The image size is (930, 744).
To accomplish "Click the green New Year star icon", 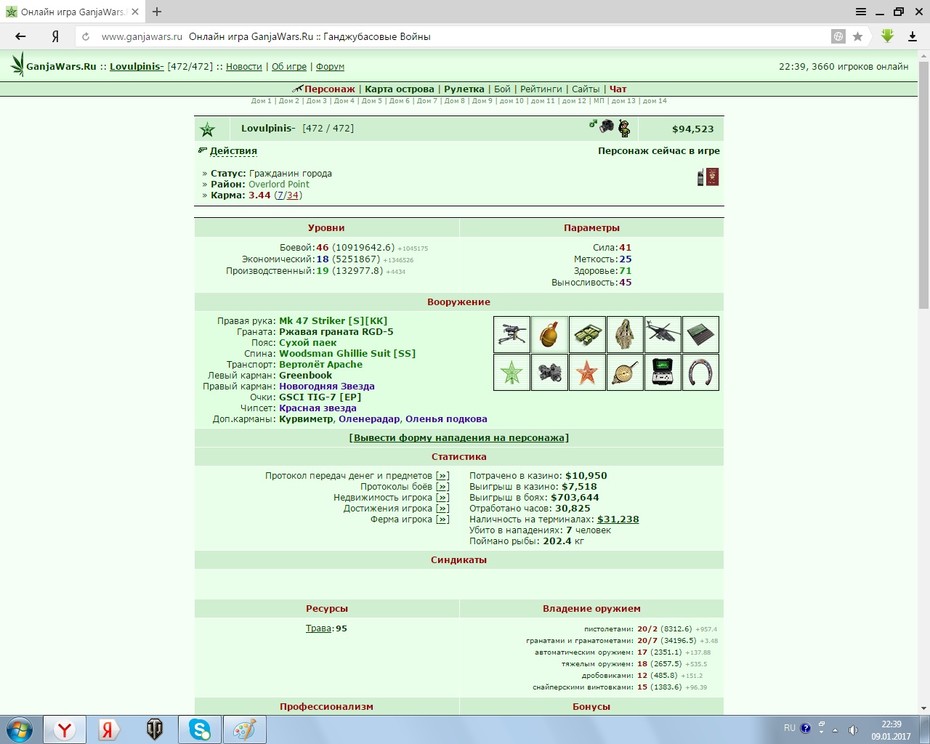I will click(511, 373).
